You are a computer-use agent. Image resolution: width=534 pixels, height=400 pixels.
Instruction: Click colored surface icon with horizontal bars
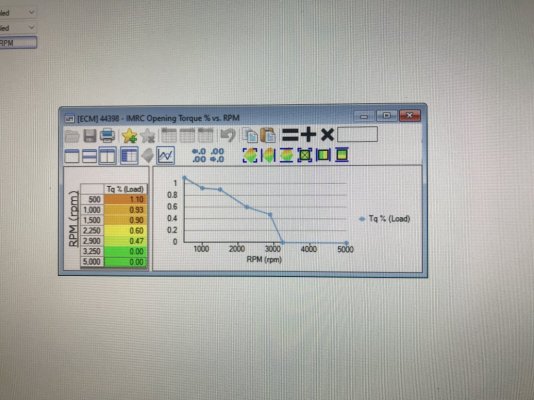(286, 155)
